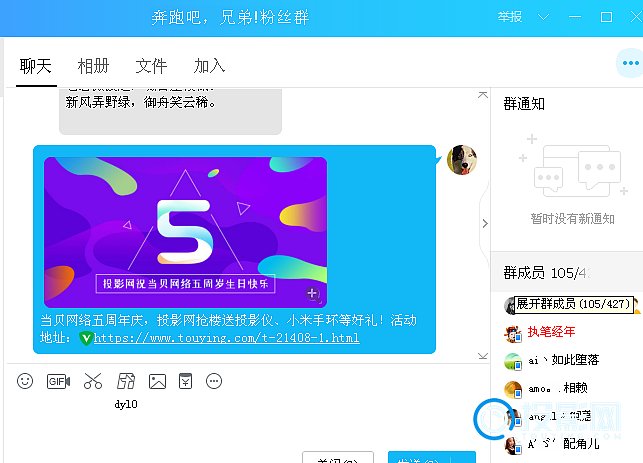Select member name 执笔经年
Image resolution: width=643 pixels, height=463 pixels.
(551, 332)
